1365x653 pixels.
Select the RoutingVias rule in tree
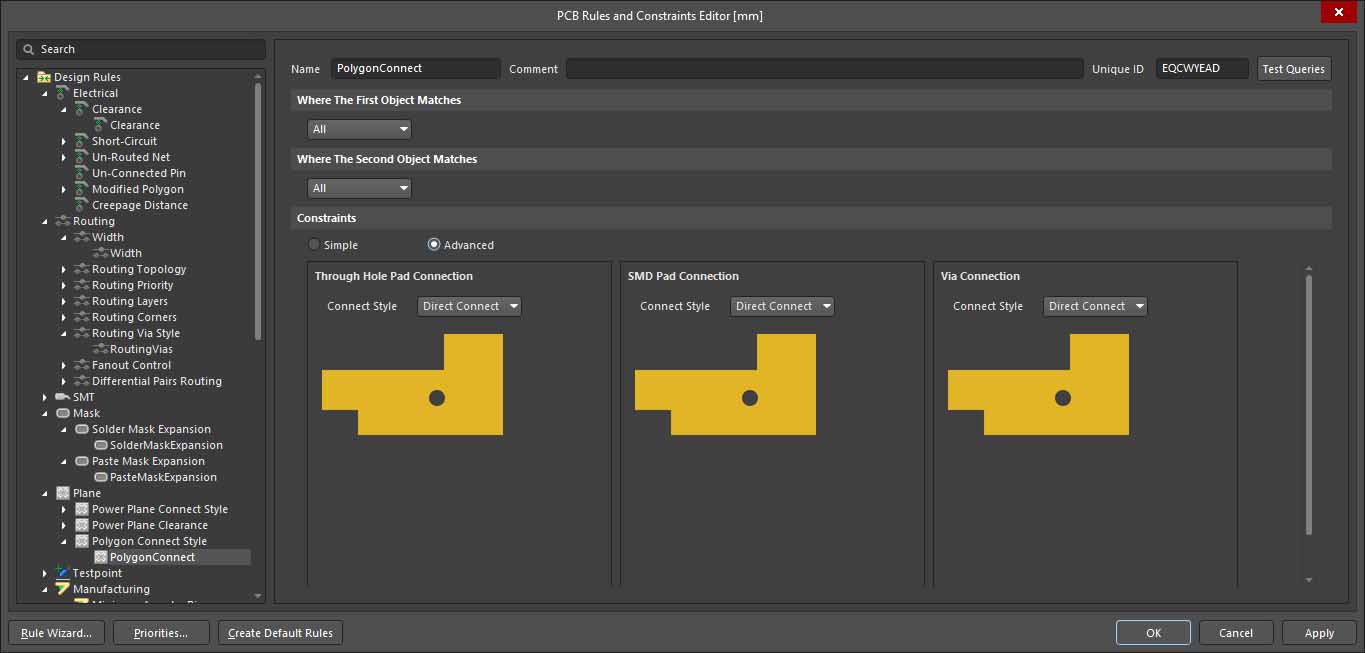click(141, 349)
